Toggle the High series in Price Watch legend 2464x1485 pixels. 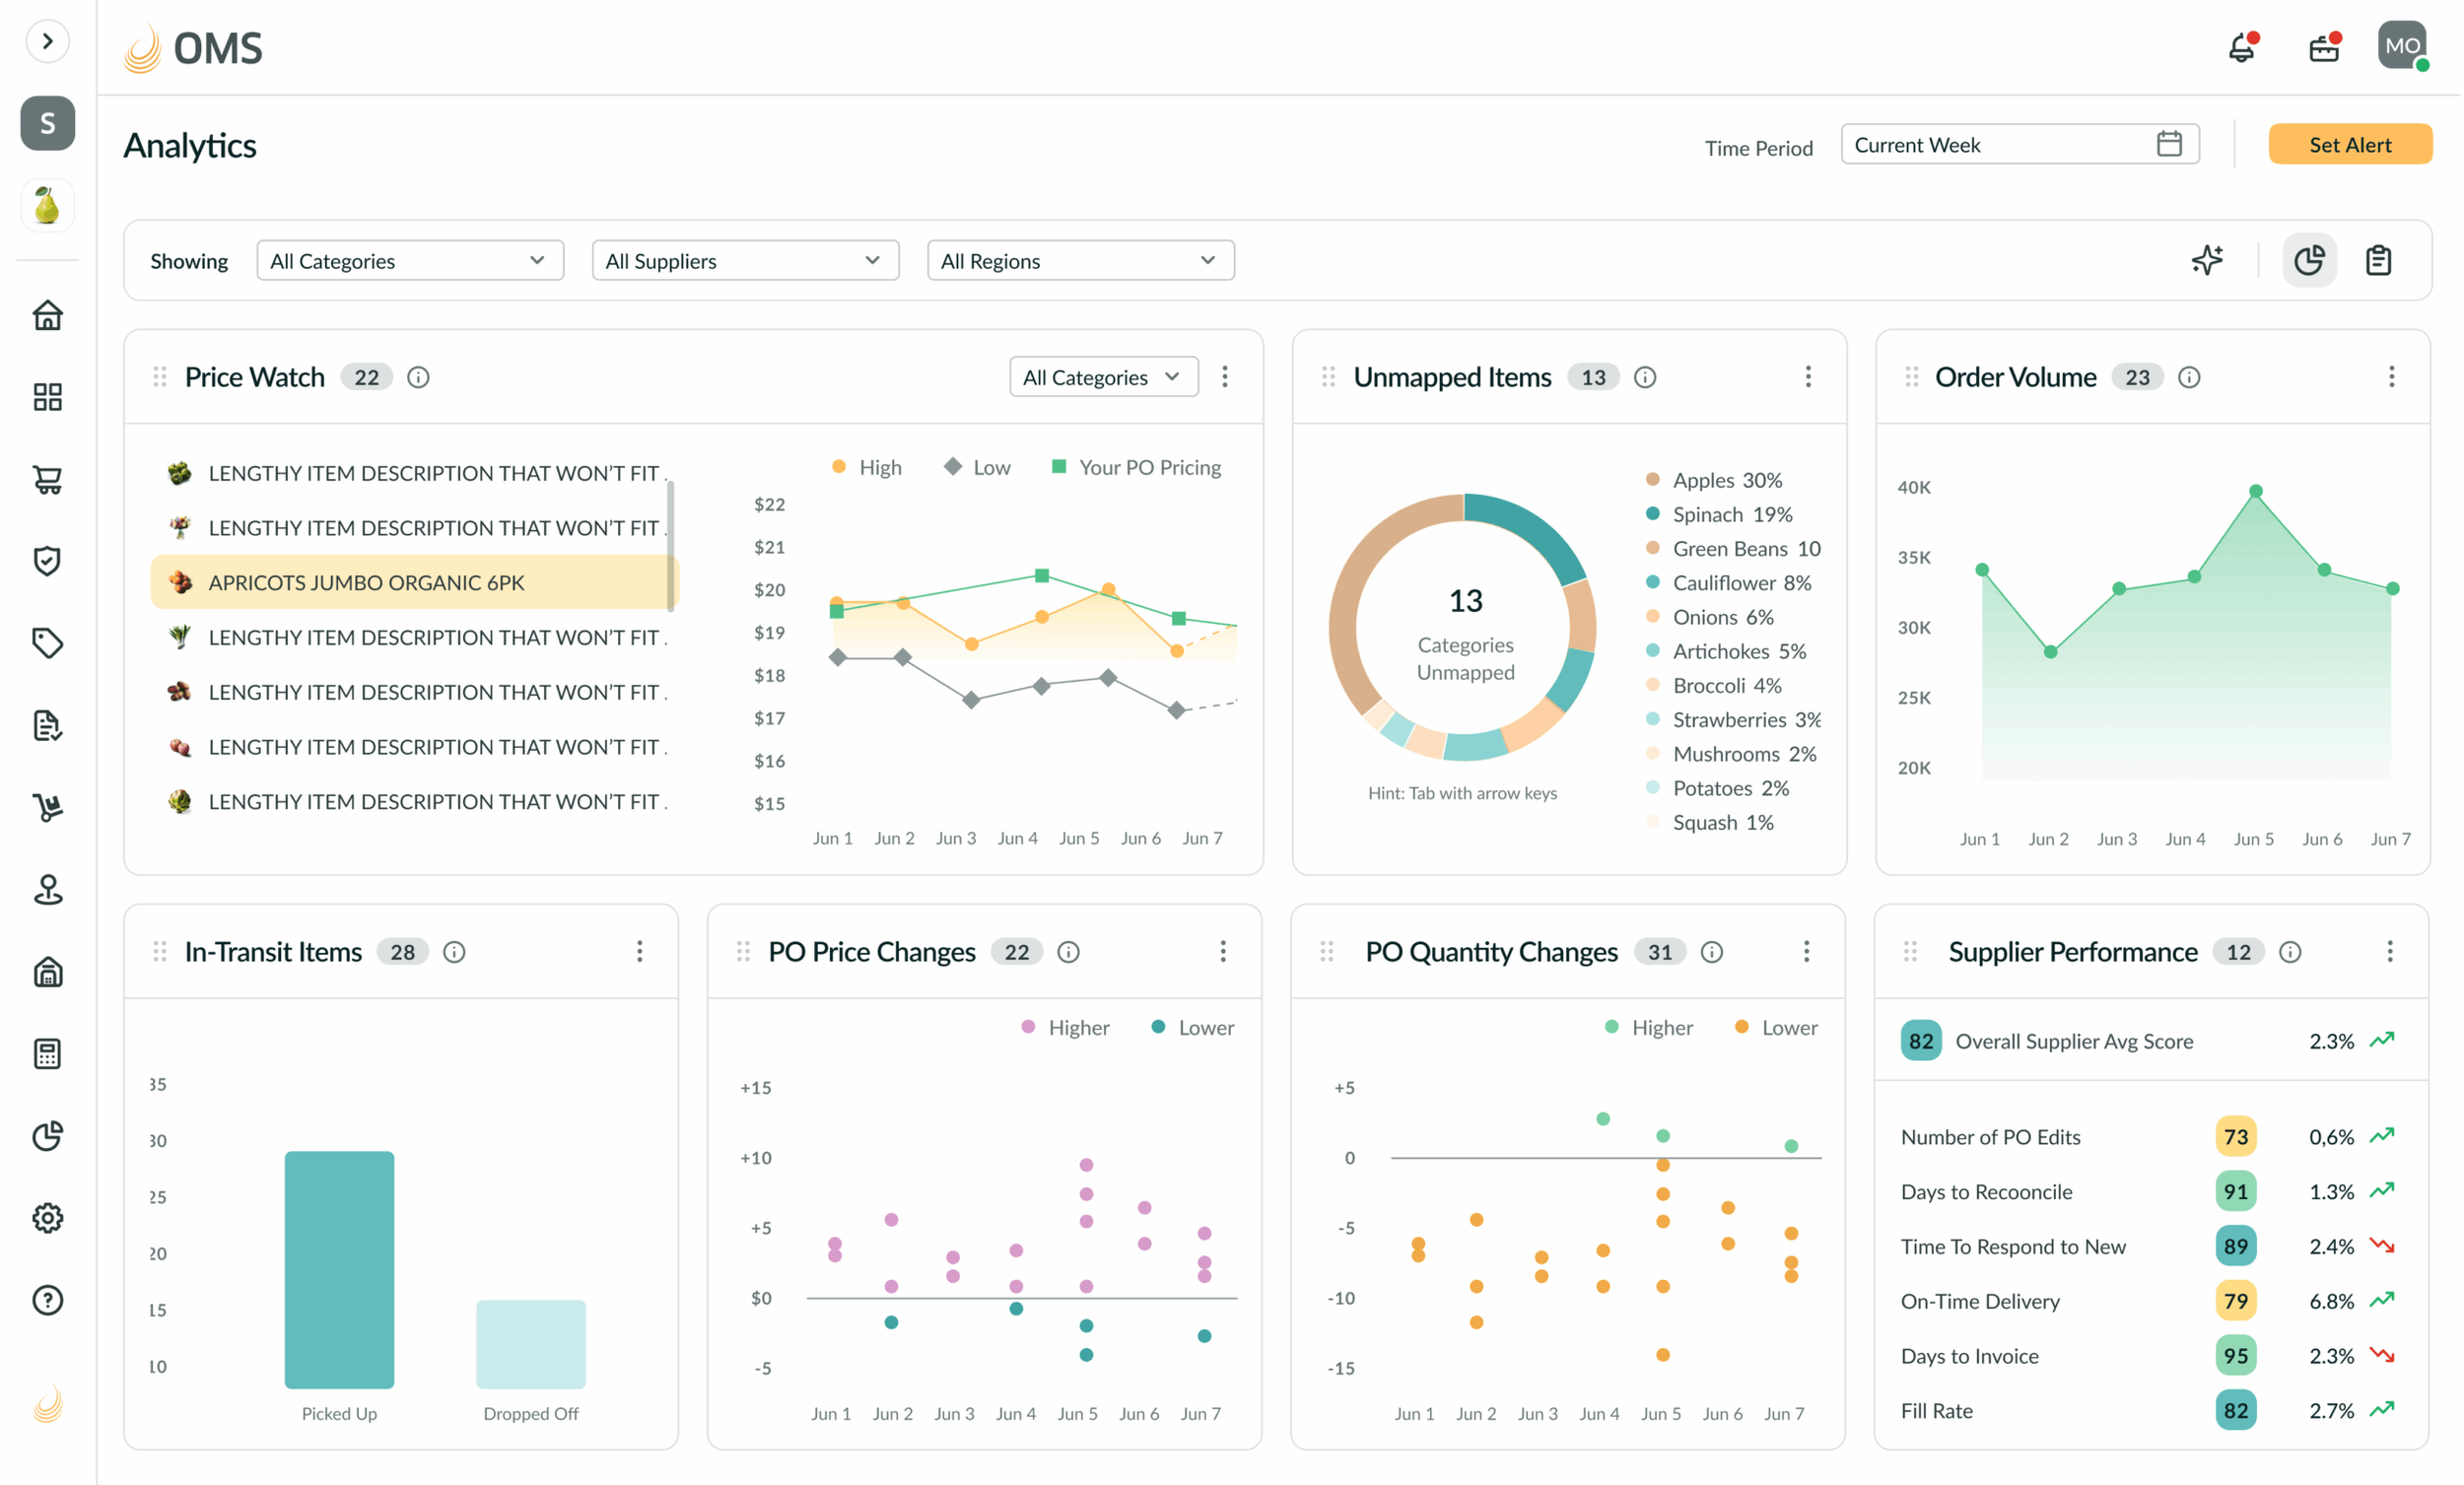coord(866,467)
